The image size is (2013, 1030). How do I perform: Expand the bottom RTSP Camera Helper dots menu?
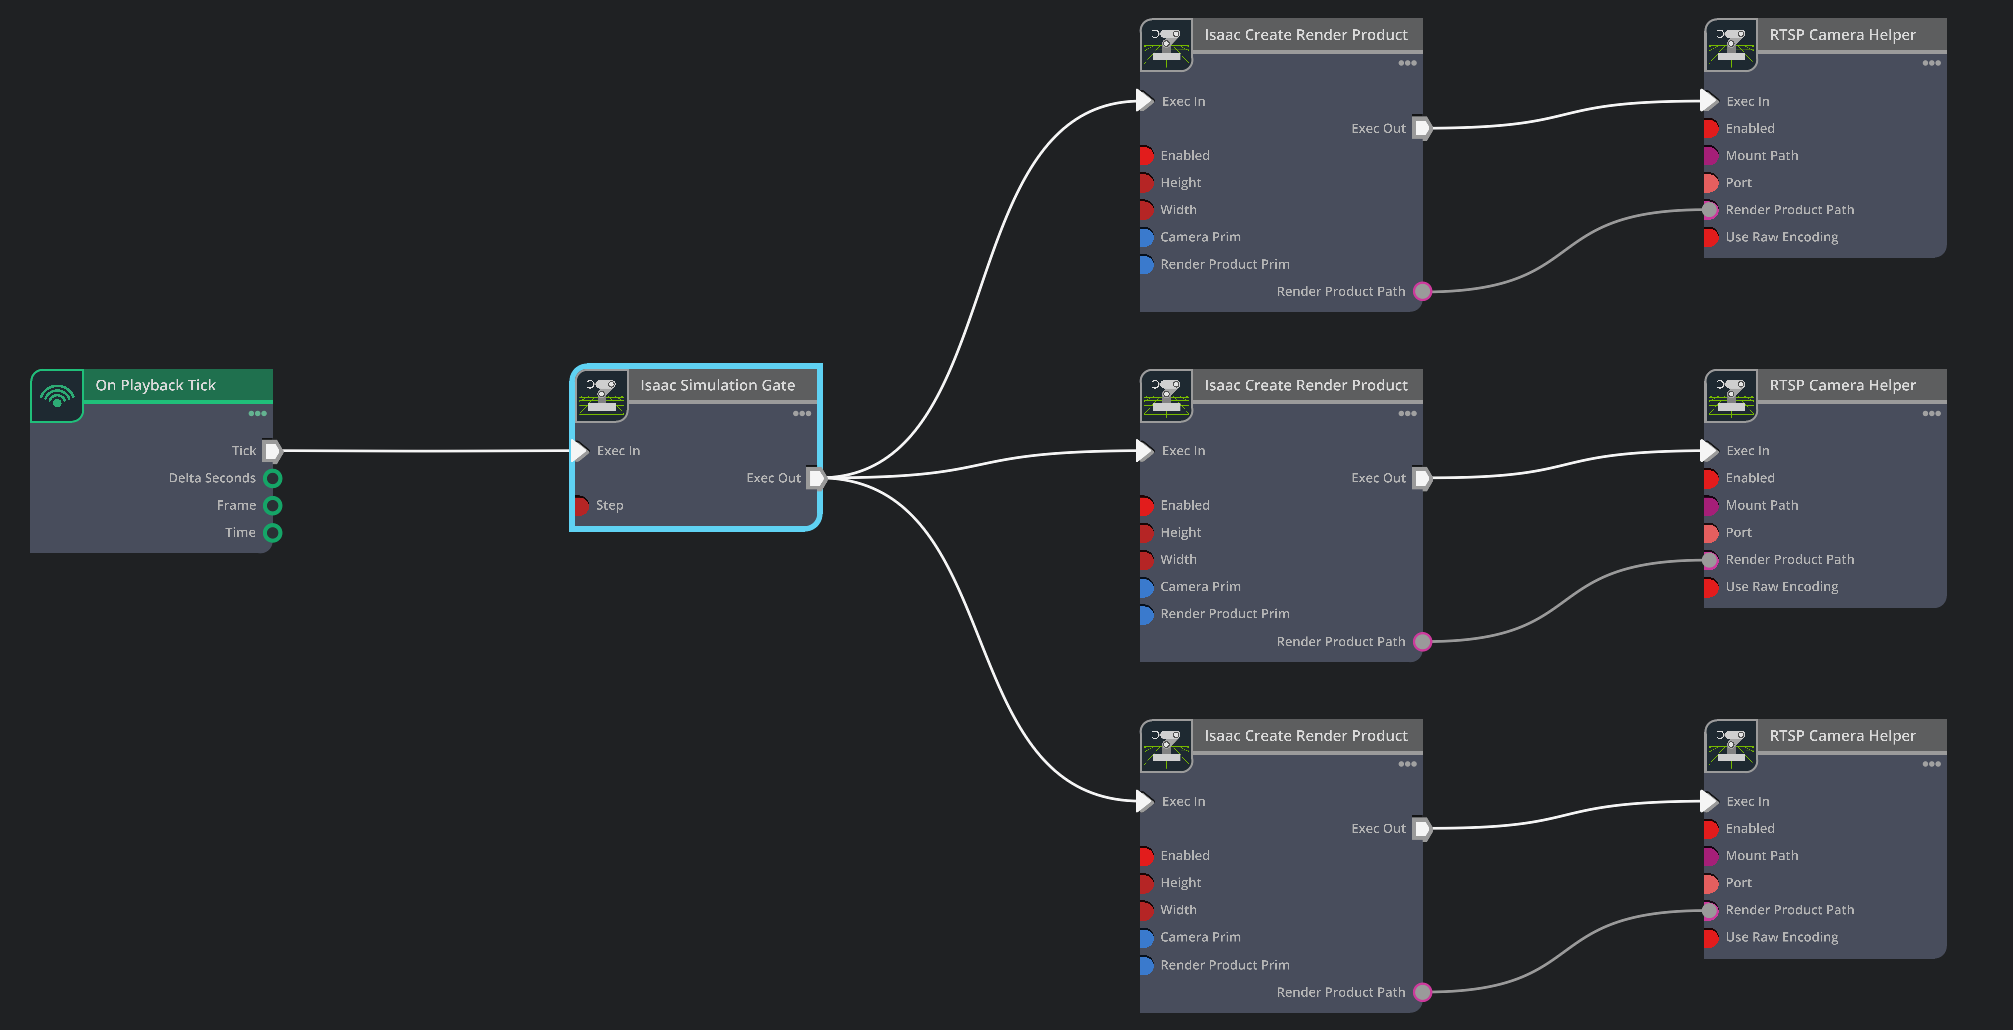point(1931,764)
